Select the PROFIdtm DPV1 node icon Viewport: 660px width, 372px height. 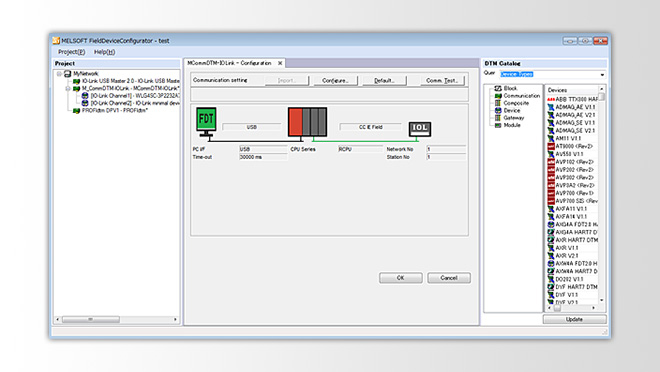coord(76,111)
